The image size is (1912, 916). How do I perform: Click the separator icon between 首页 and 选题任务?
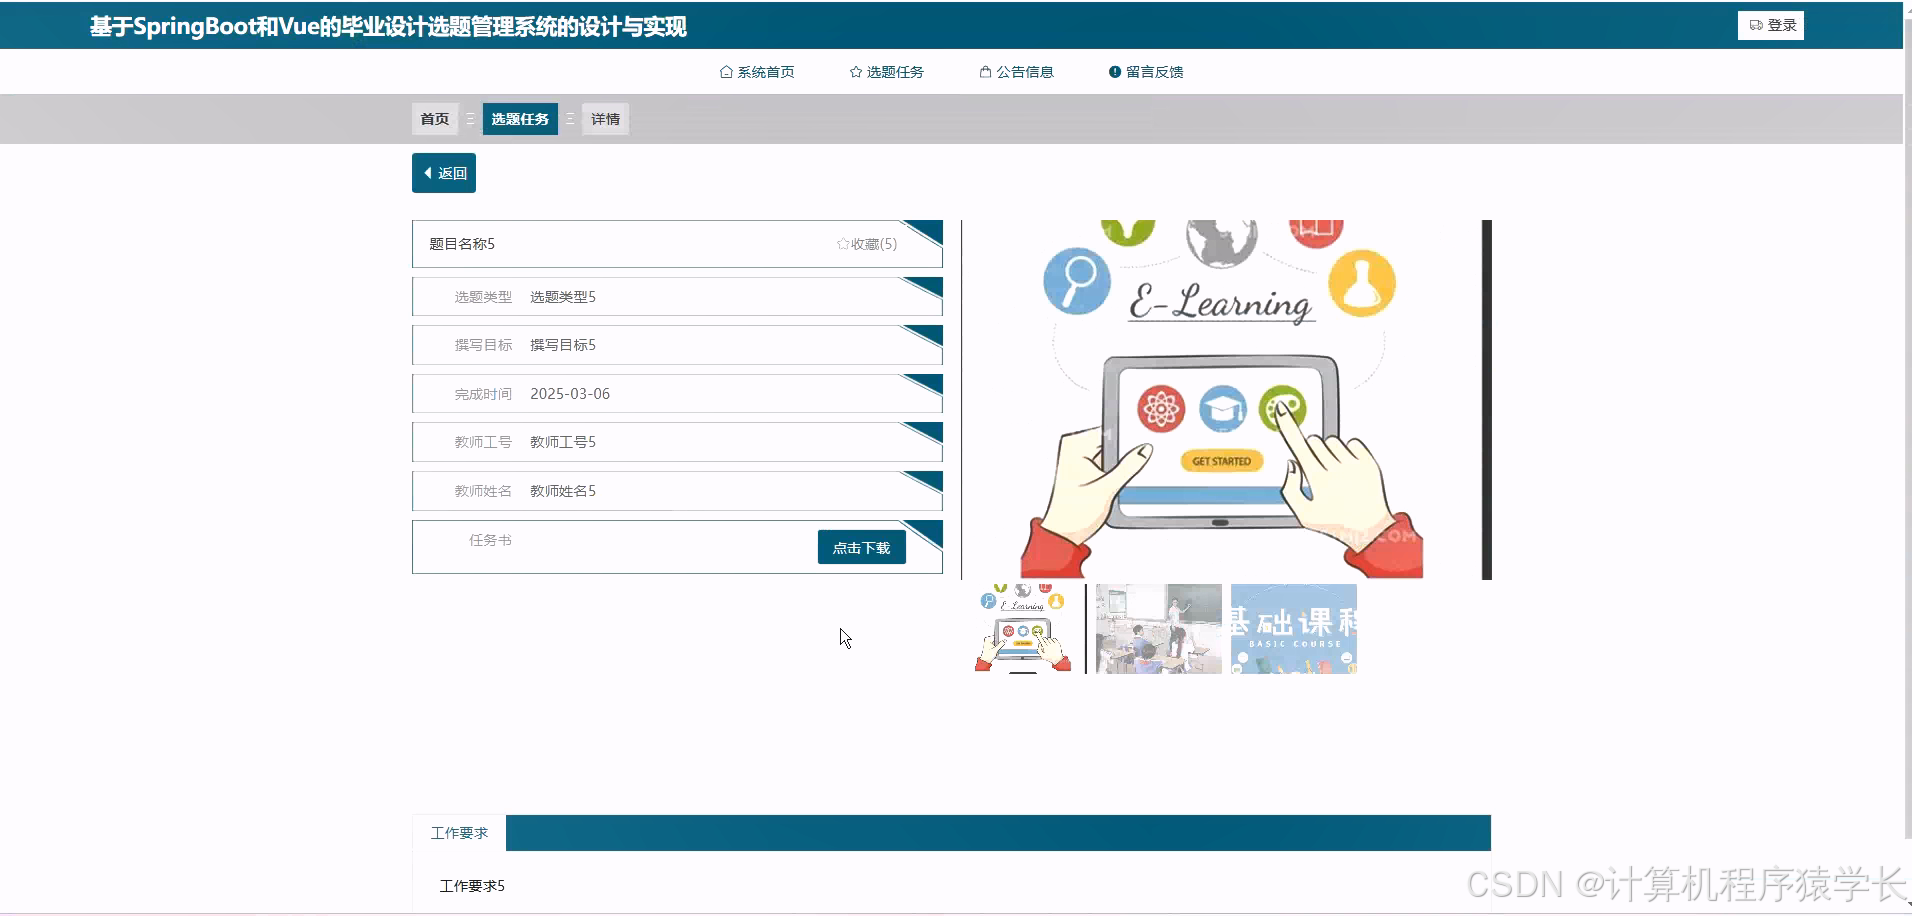pos(471,118)
